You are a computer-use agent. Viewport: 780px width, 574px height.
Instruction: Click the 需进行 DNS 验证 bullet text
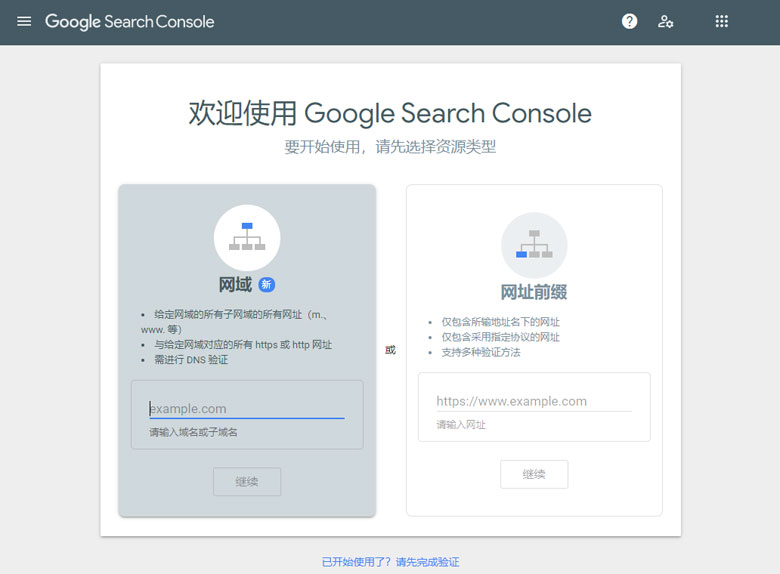(x=190, y=359)
